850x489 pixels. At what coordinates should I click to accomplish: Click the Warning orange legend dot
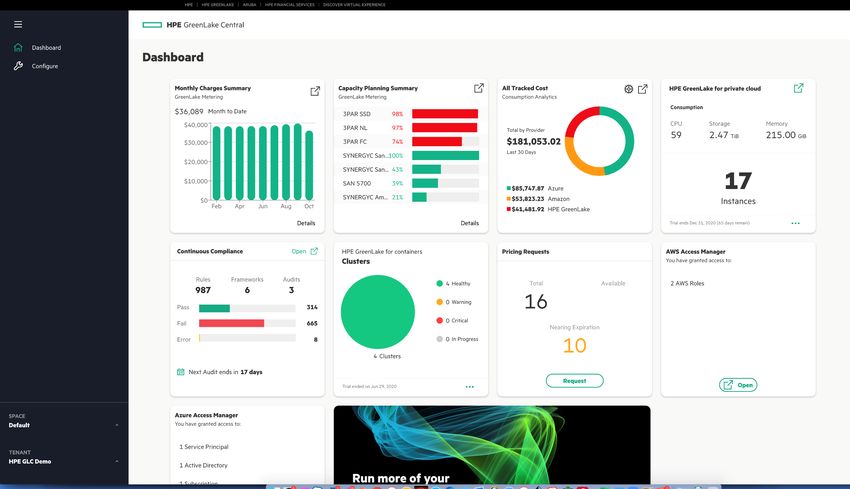(440, 302)
